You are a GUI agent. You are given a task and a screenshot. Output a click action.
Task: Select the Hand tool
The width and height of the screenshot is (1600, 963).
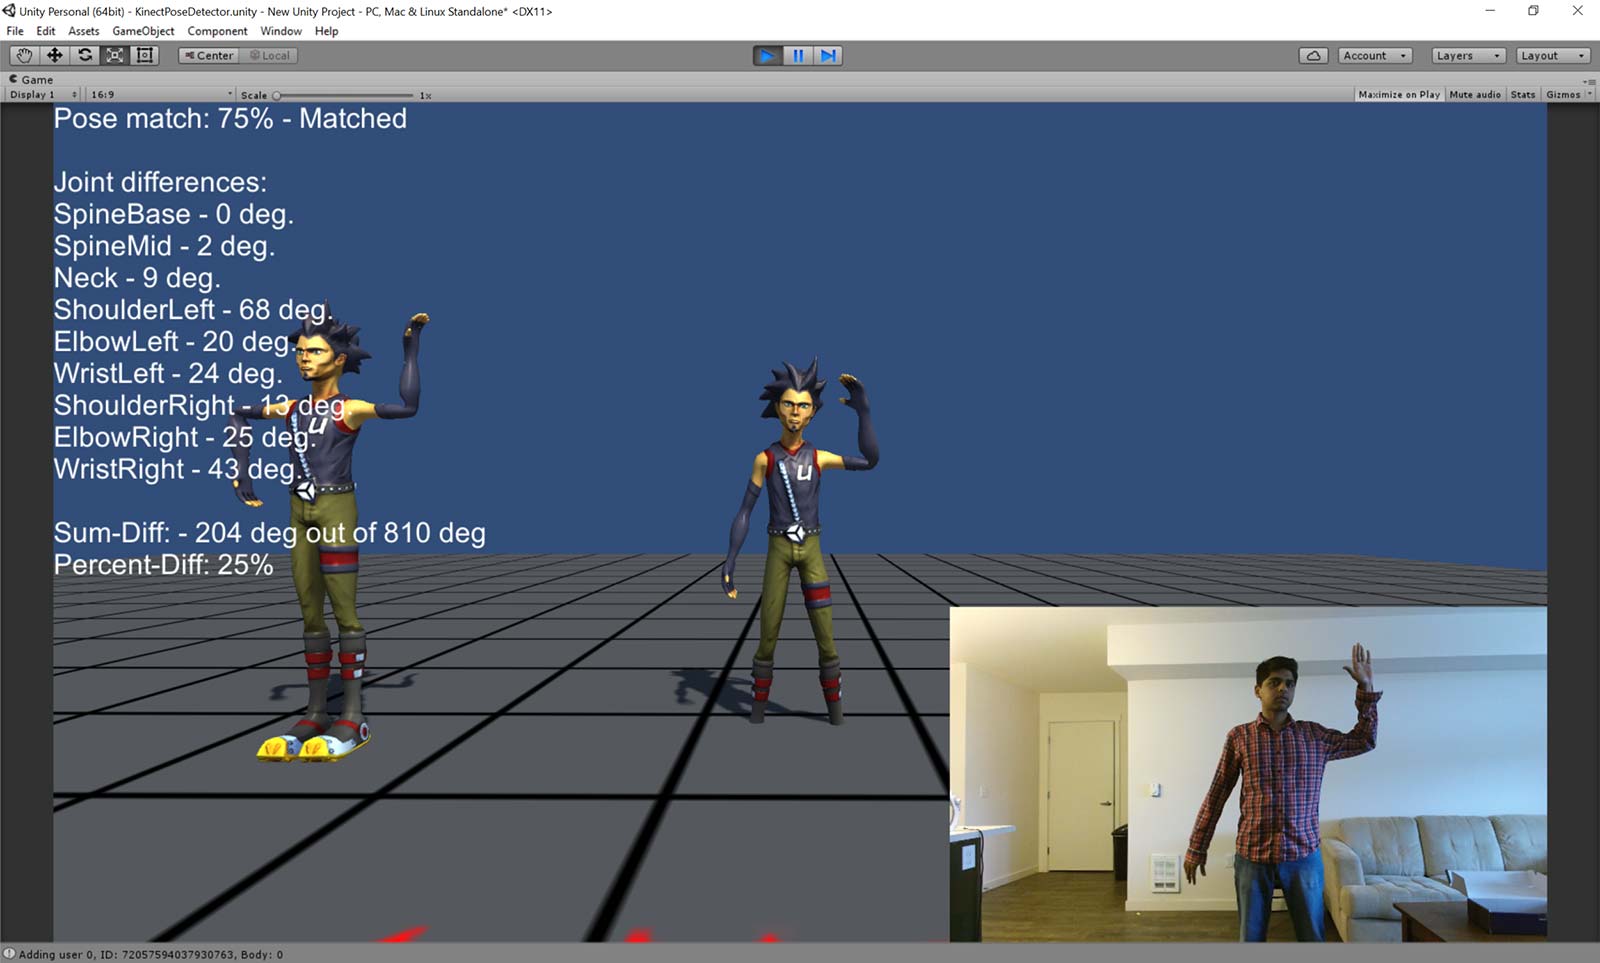[x=24, y=56]
